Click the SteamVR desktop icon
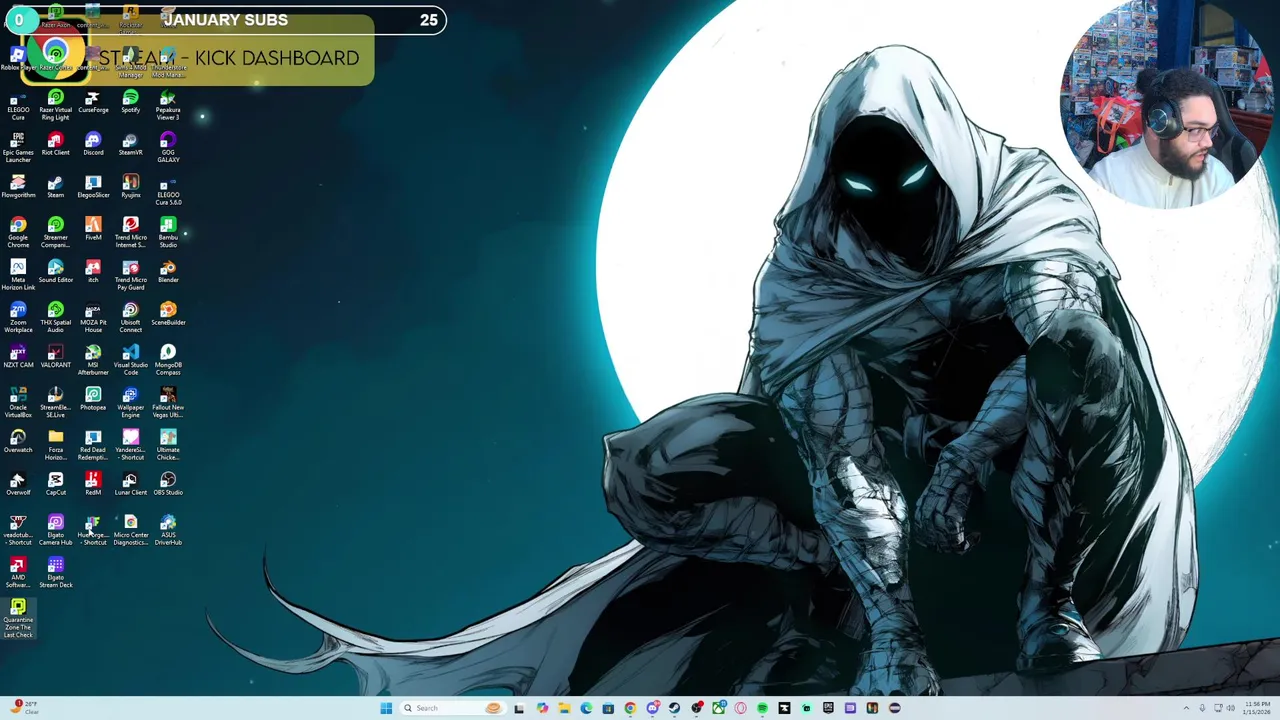Screen dimensions: 1280x720 click(x=130, y=144)
